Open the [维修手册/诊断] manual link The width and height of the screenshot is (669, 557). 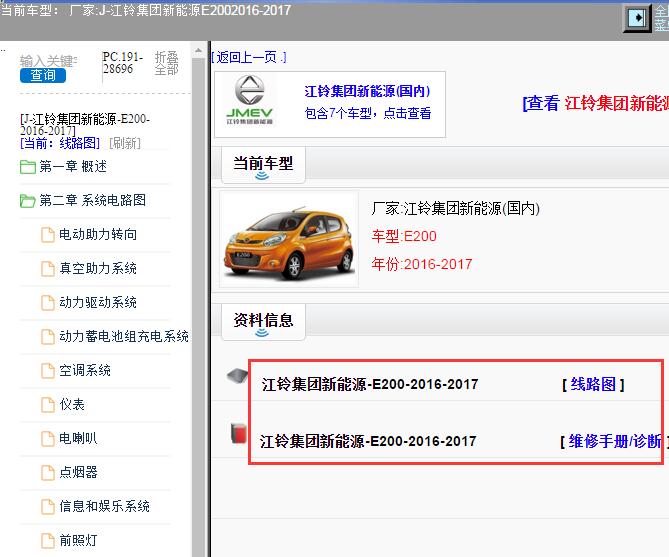tap(614, 441)
